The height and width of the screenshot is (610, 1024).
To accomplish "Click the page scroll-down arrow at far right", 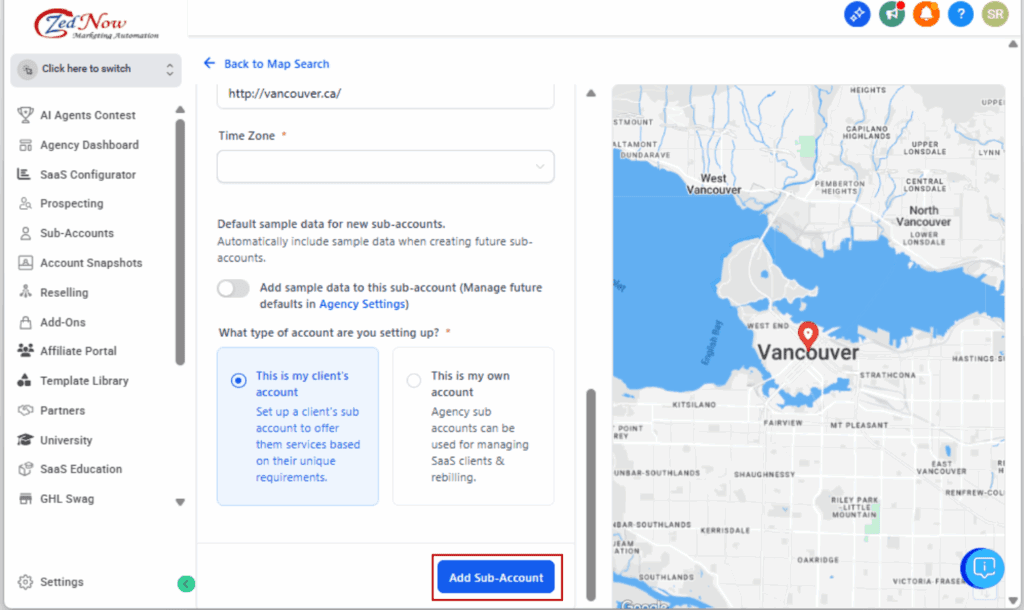I will coord(1013,600).
